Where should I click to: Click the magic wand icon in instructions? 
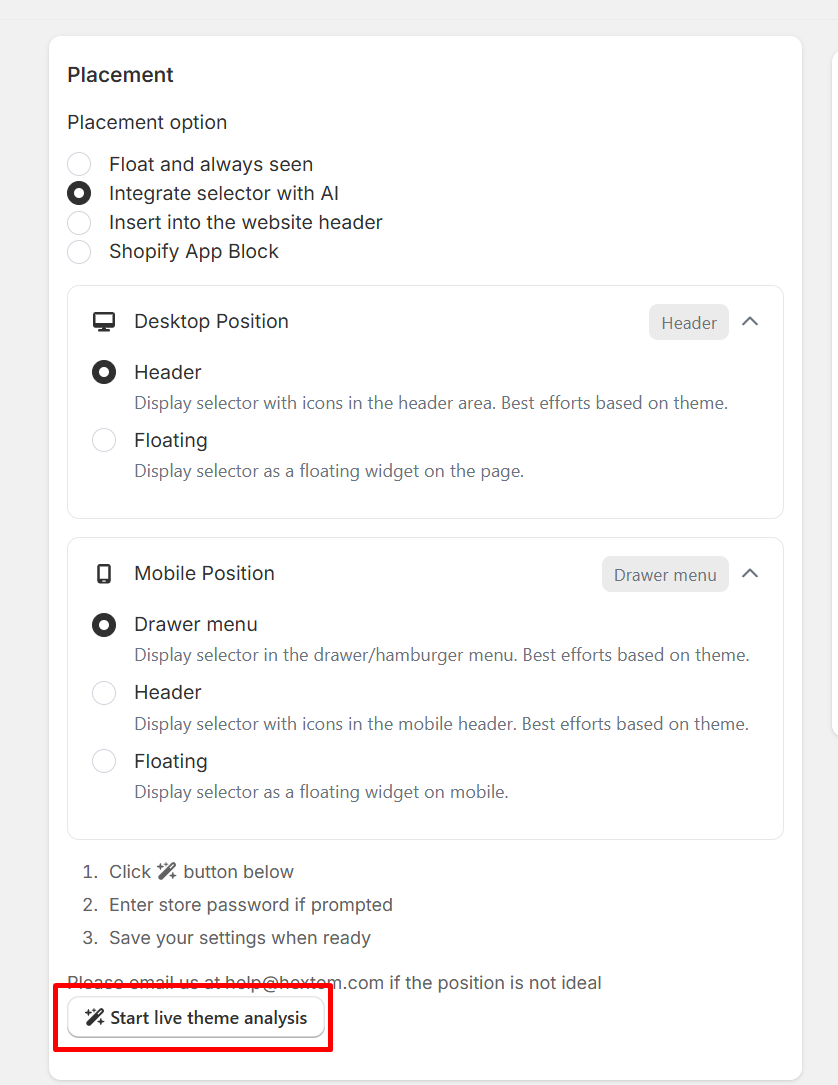(167, 872)
